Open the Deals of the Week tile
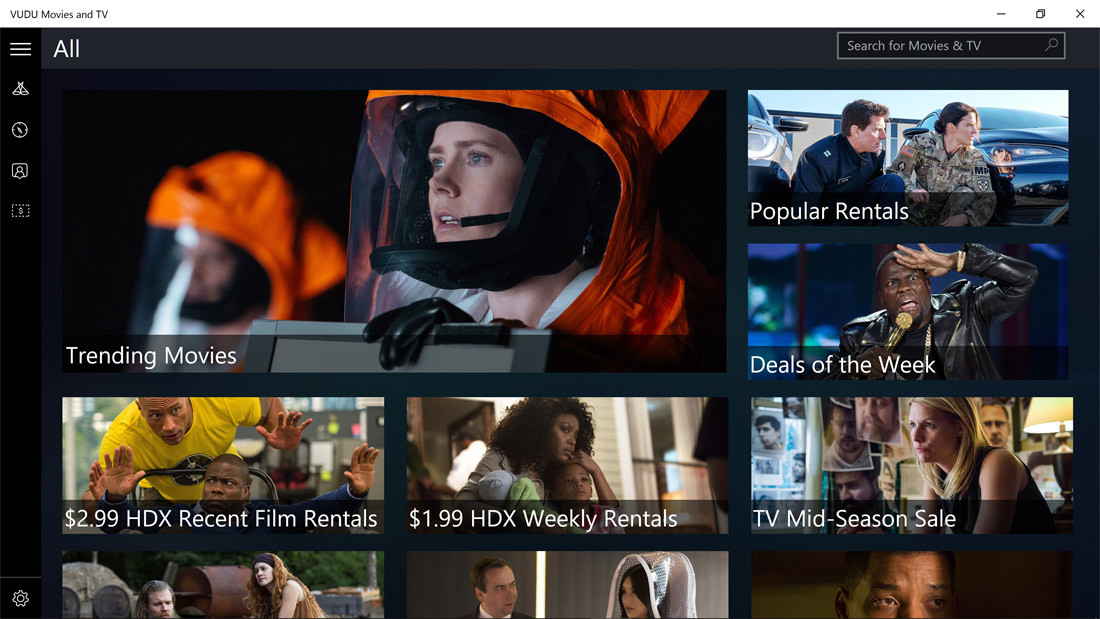This screenshot has width=1100, height=619. [908, 311]
